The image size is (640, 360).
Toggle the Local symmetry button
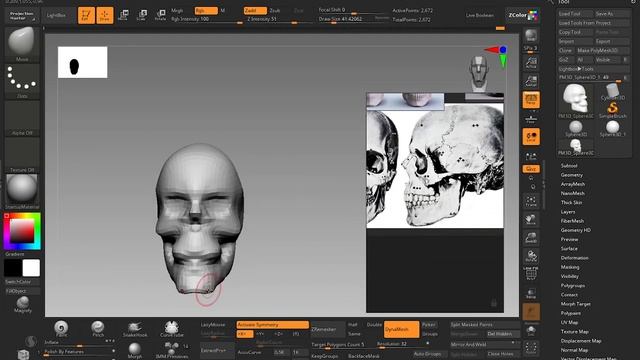[x=531, y=137]
